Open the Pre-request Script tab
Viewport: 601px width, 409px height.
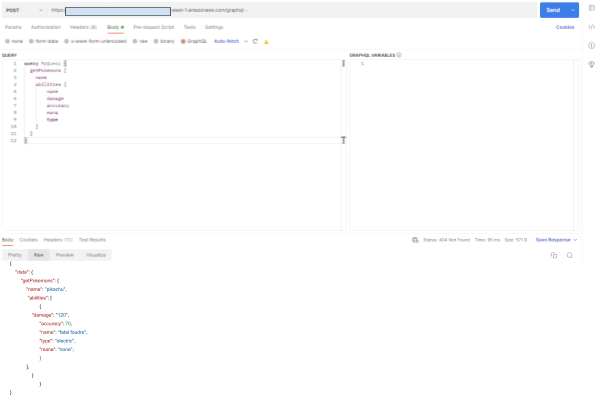point(153,26)
